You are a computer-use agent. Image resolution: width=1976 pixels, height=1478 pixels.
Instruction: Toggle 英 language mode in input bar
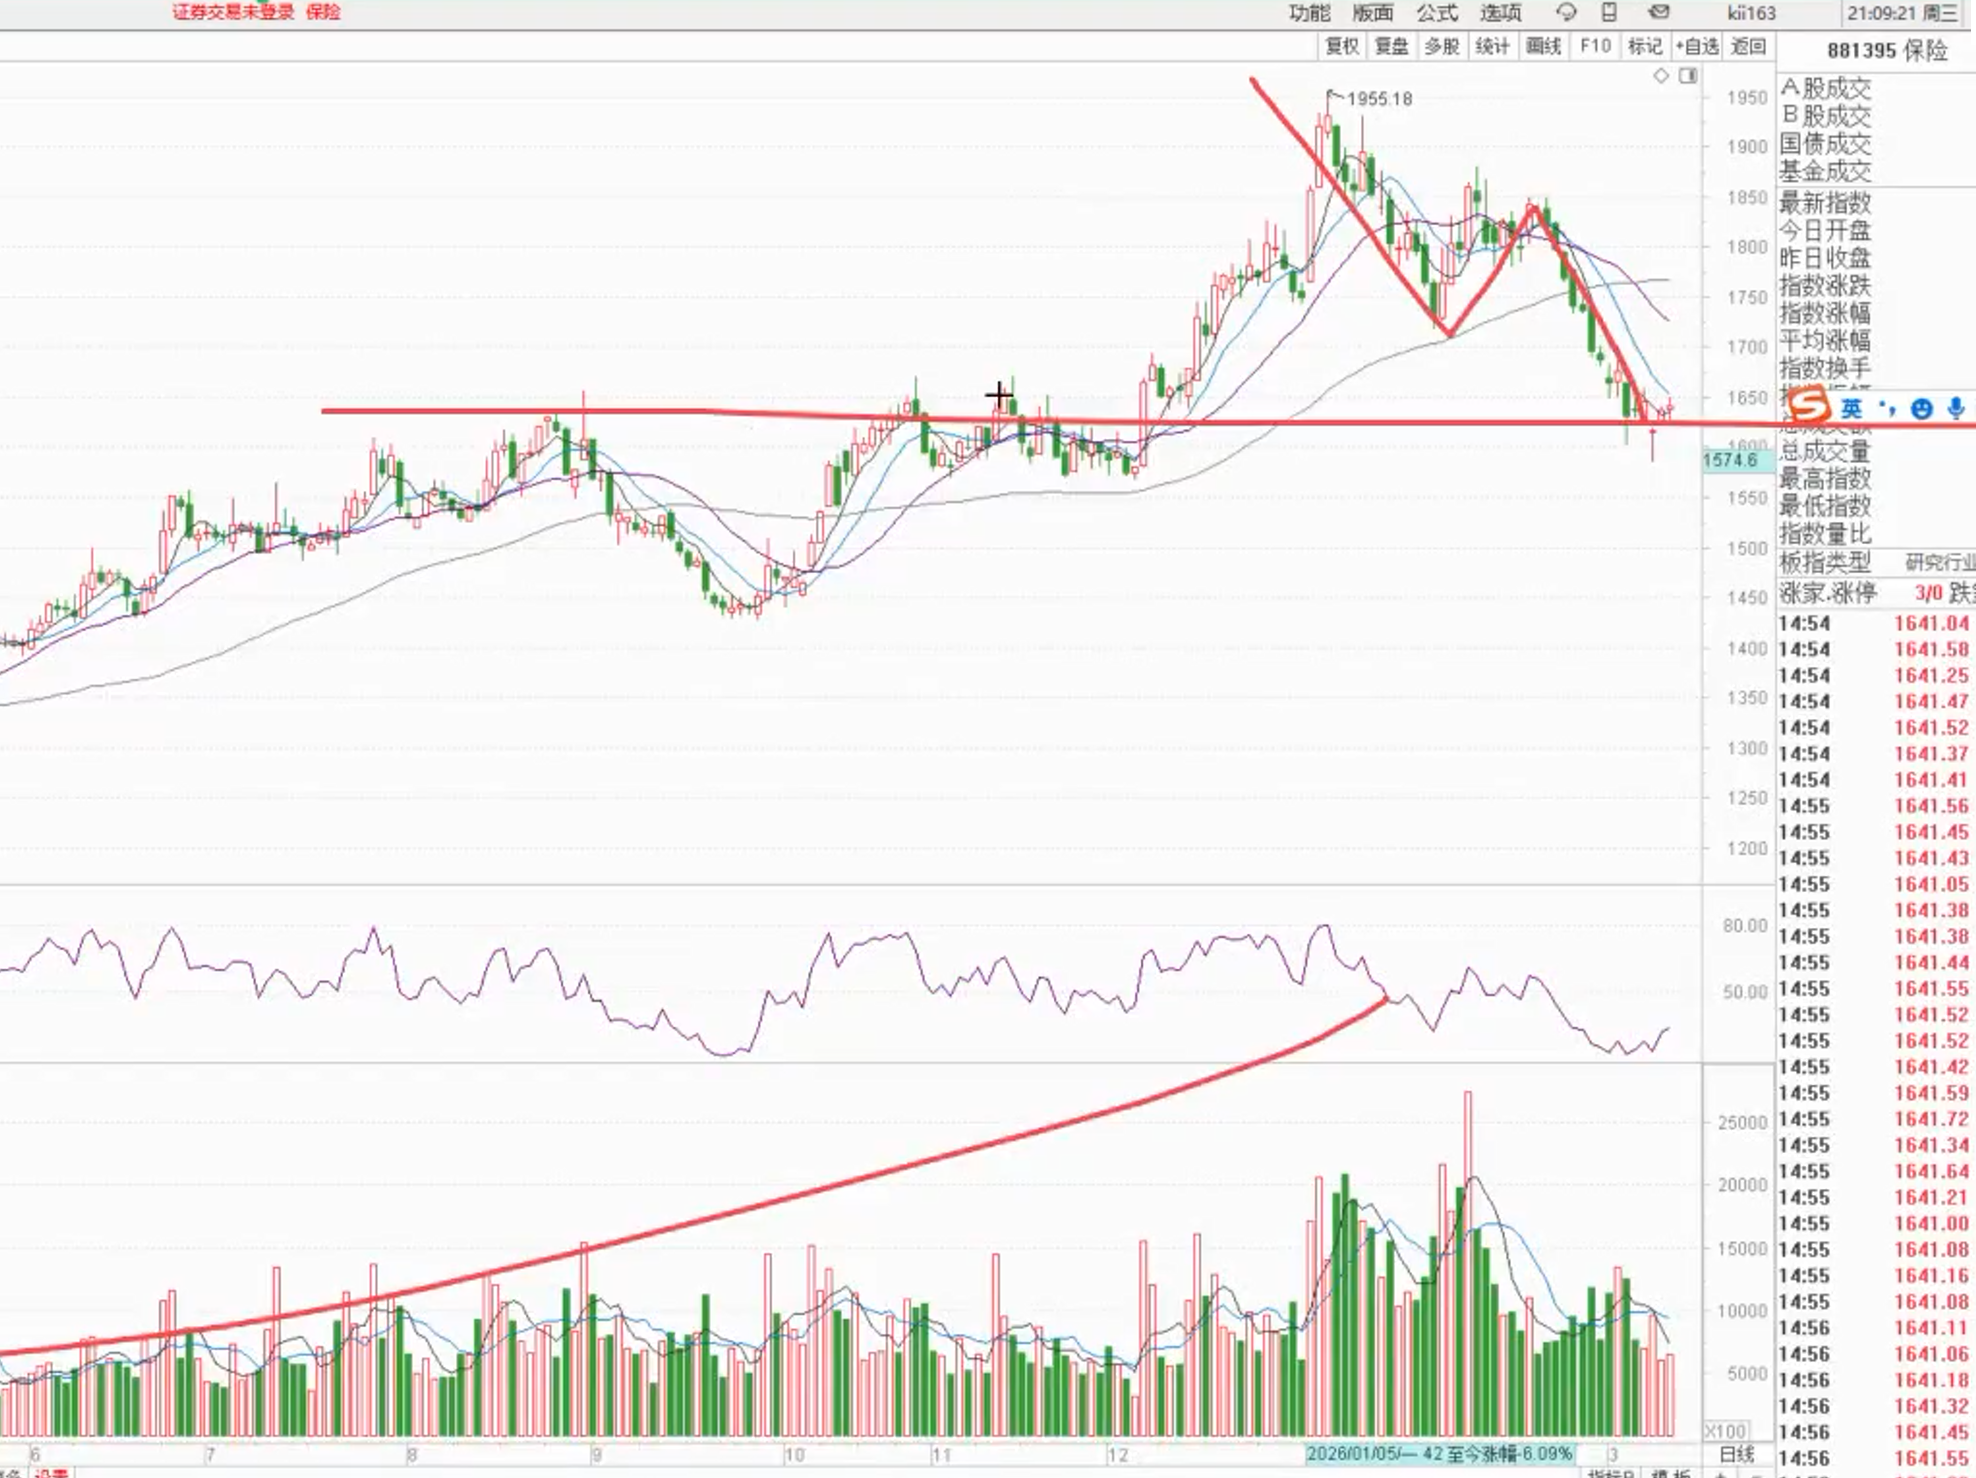(1851, 408)
